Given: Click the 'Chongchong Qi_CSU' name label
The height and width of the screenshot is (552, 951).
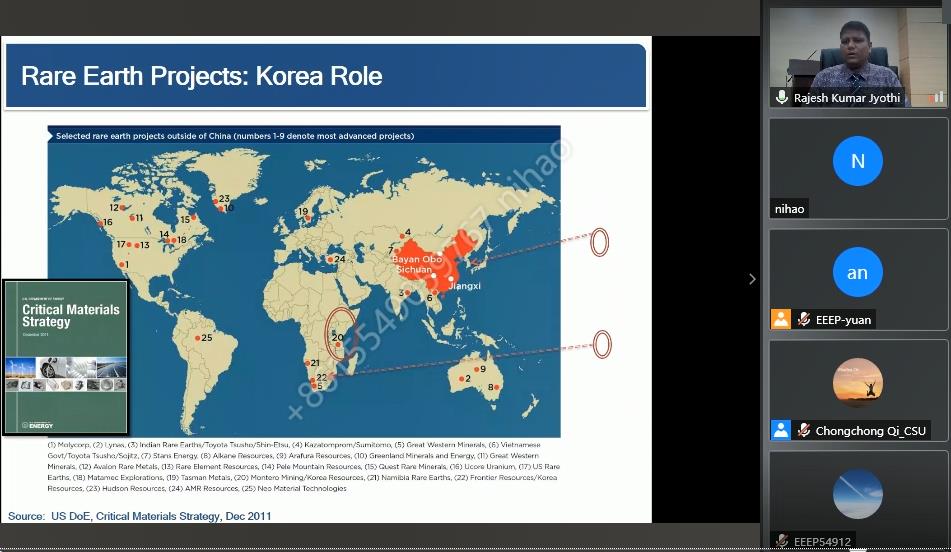Looking at the screenshot, I should pos(870,431).
